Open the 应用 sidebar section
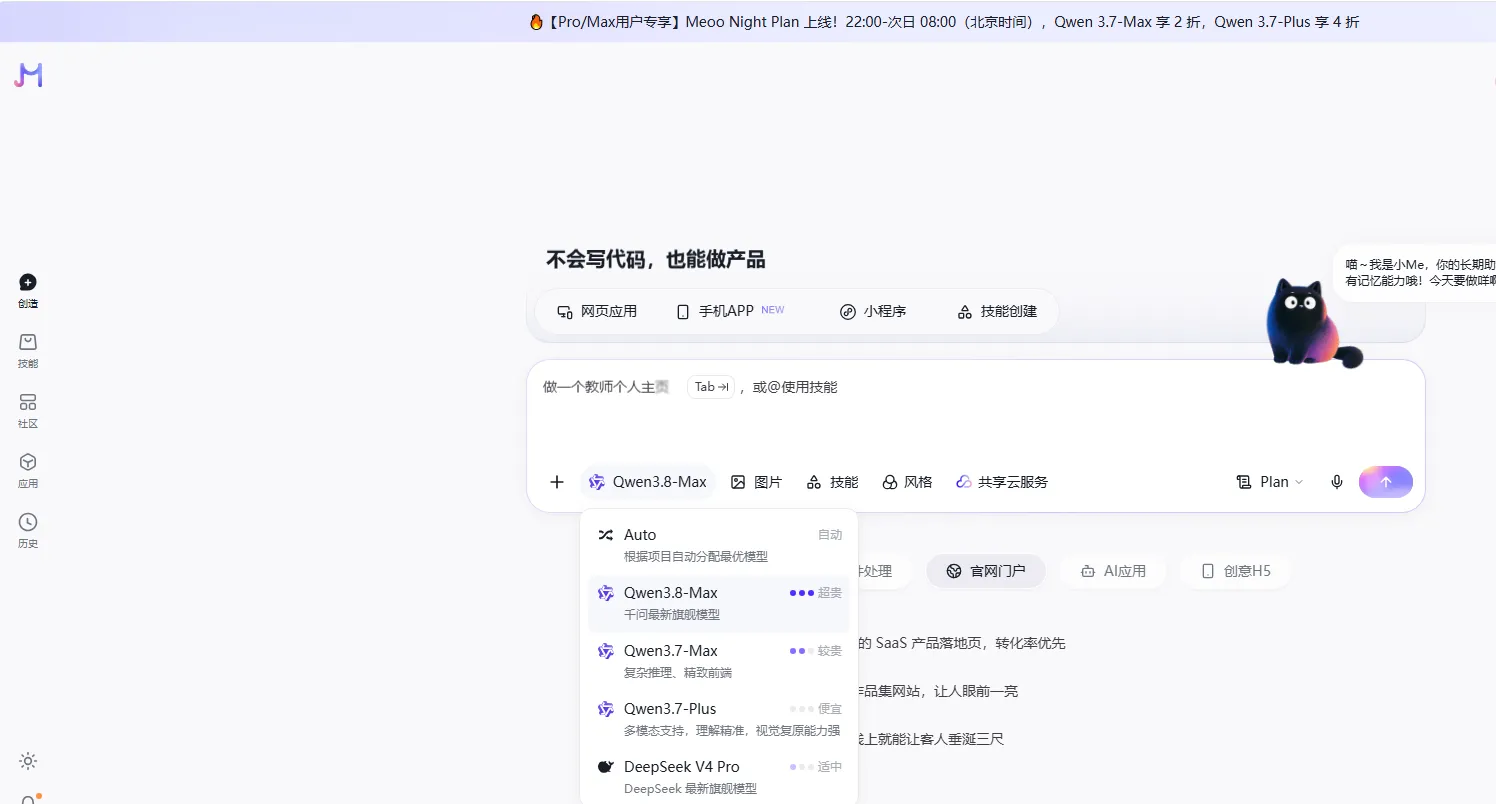The image size is (1496, 804). [28, 471]
